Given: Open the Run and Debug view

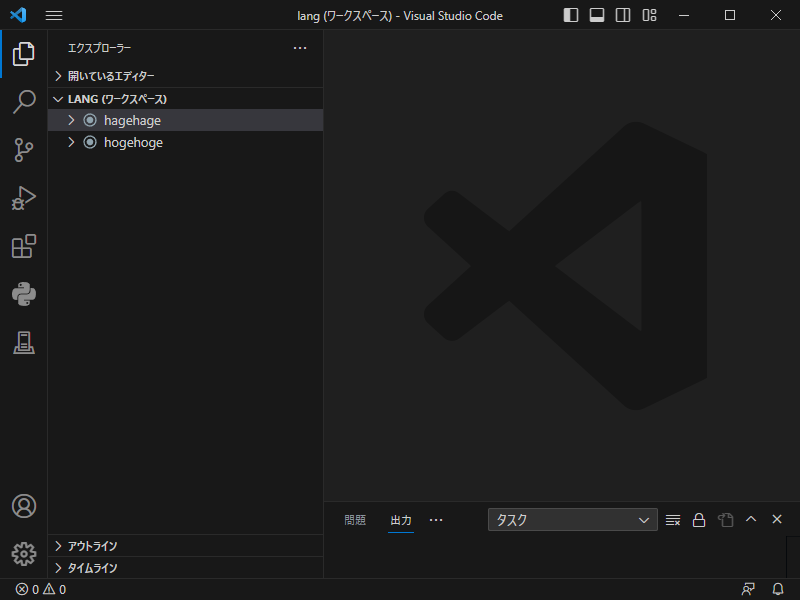Looking at the screenshot, I should (23, 198).
